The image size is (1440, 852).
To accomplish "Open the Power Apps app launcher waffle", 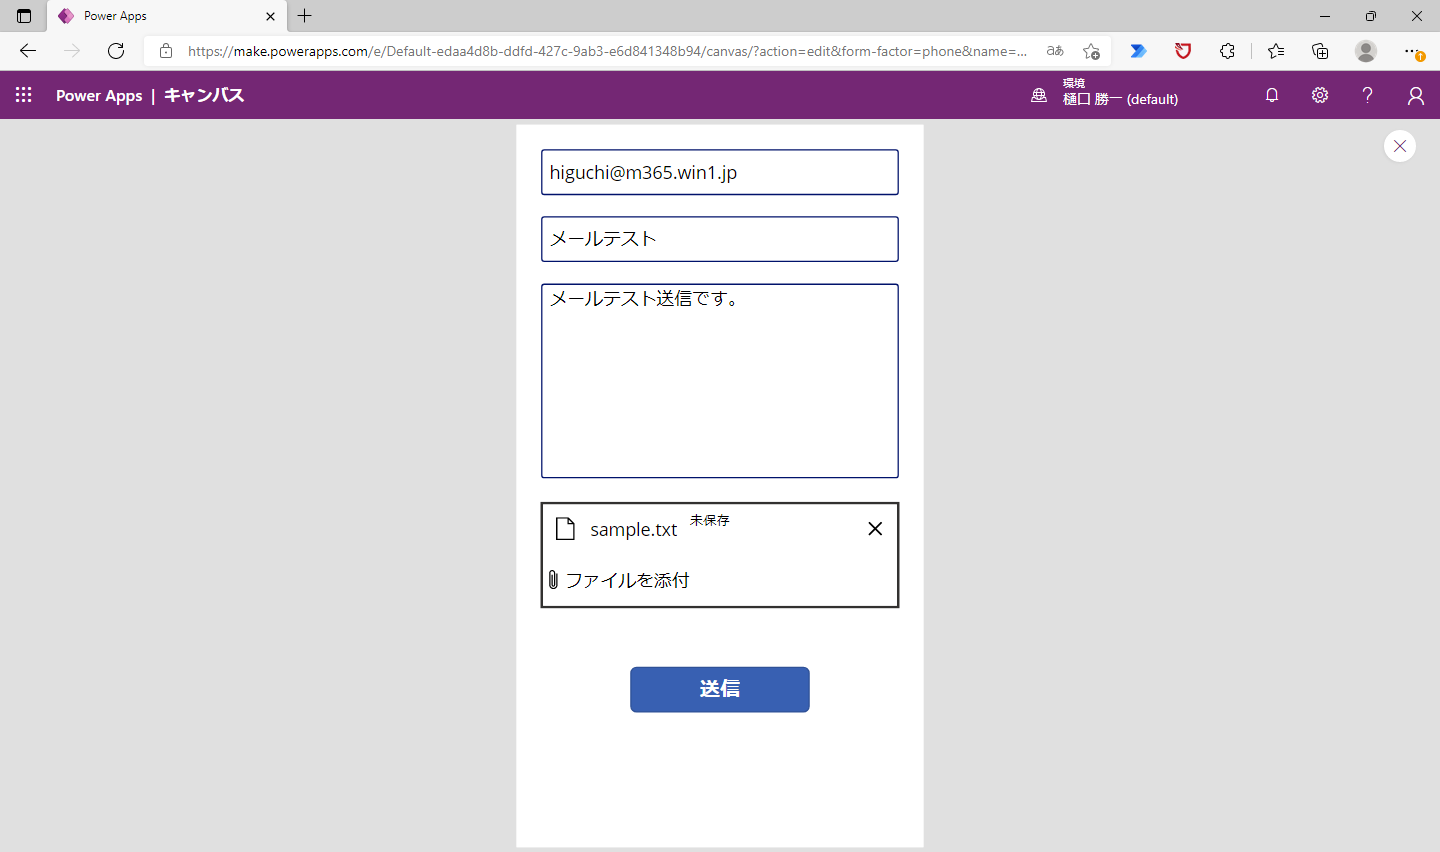I will 24,95.
